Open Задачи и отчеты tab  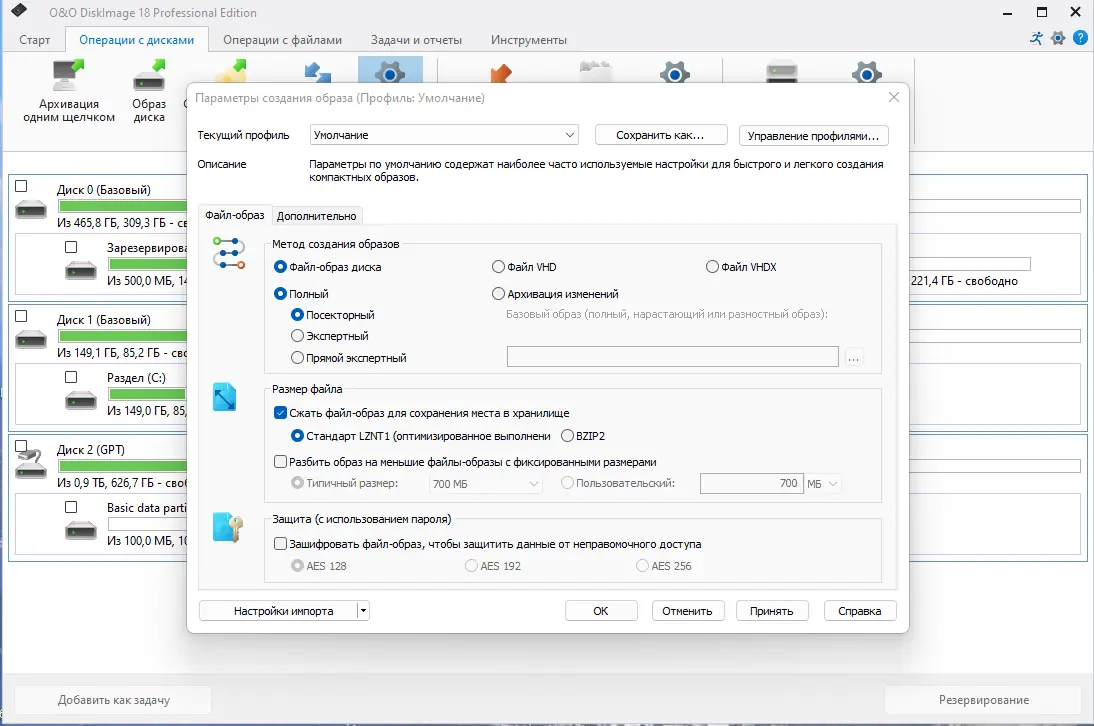pyautogui.click(x=417, y=40)
